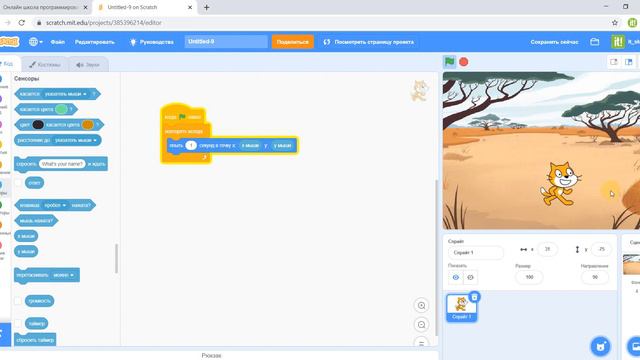Click "Посмотреть страницу проекта"
Viewport: 640px width, 360px height.
(368, 42)
